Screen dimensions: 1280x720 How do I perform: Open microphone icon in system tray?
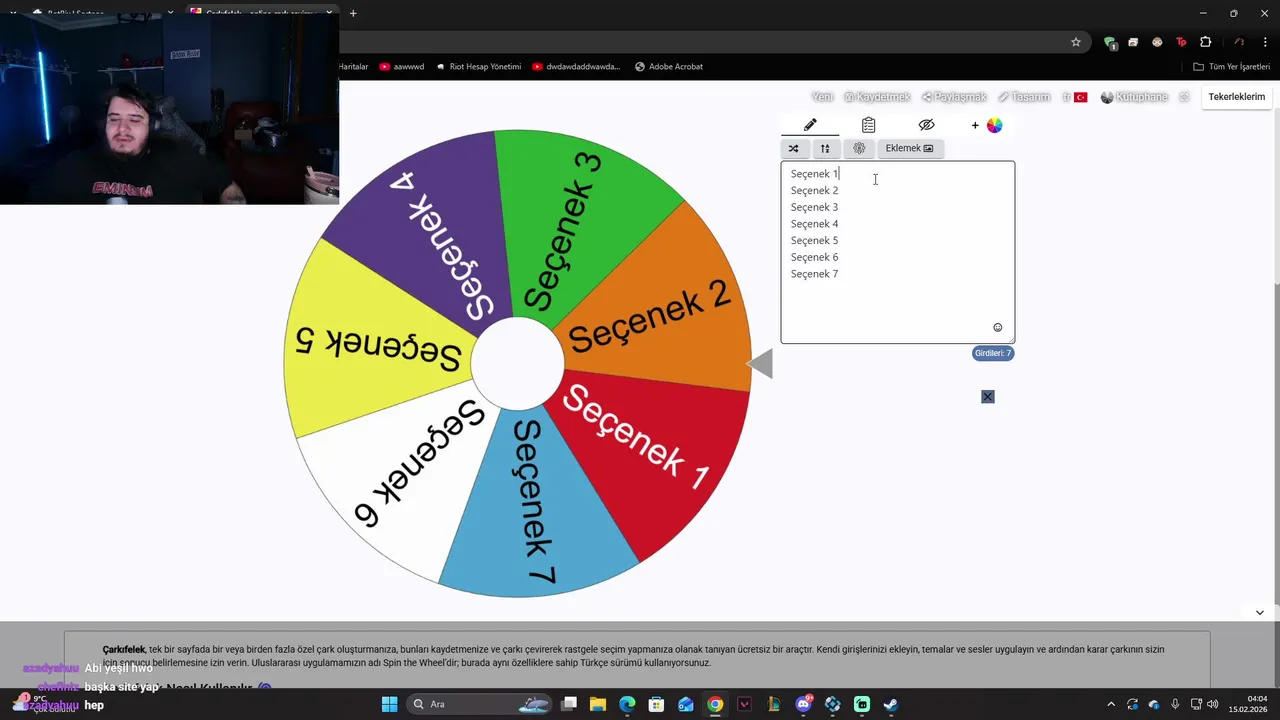pos(1175,704)
